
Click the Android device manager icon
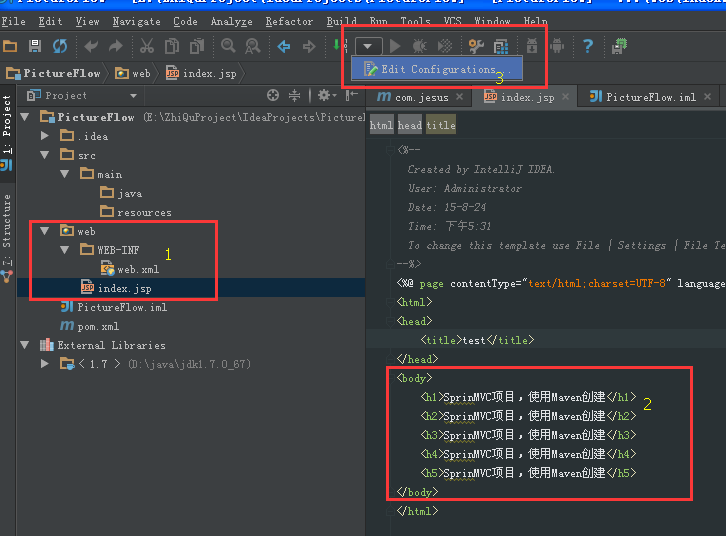[x=557, y=46]
